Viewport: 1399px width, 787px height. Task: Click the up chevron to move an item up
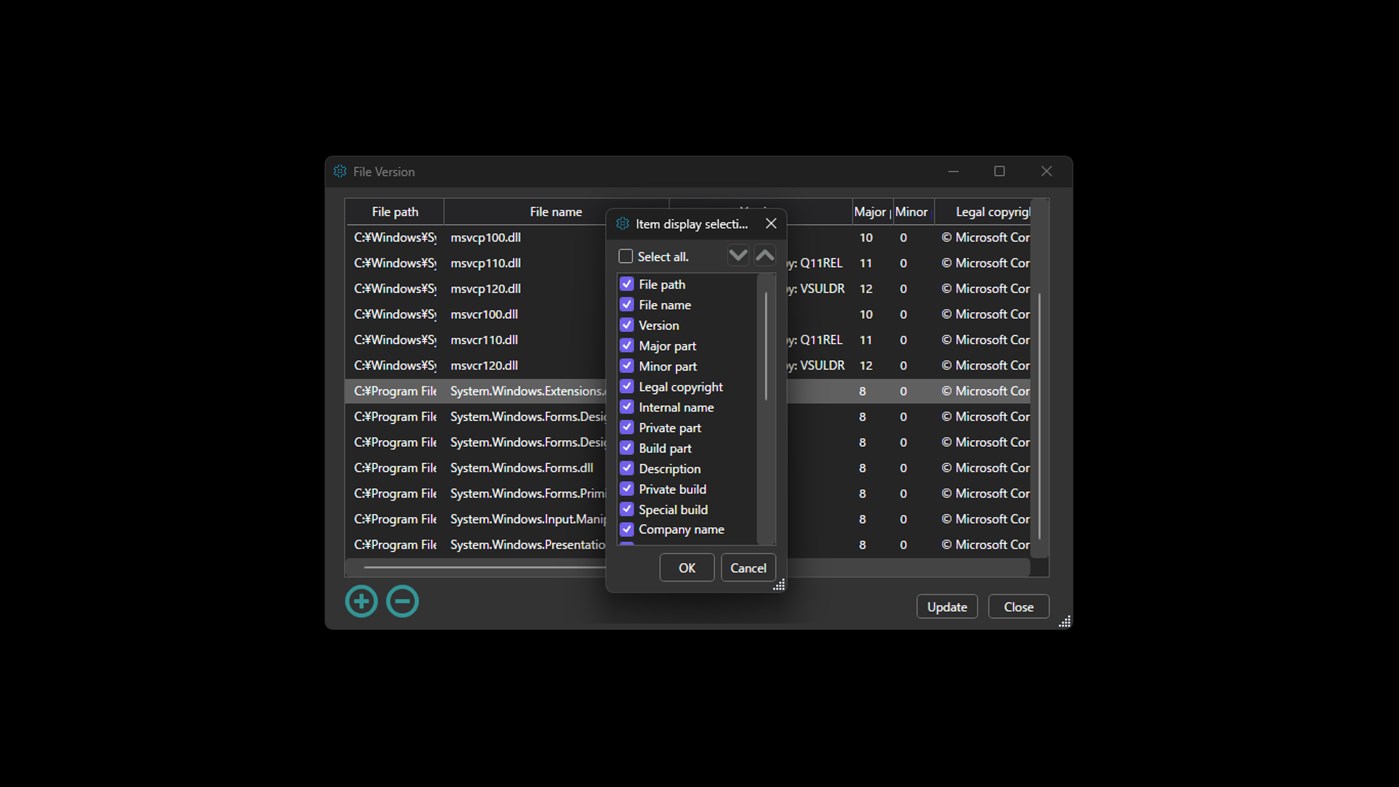(764, 255)
